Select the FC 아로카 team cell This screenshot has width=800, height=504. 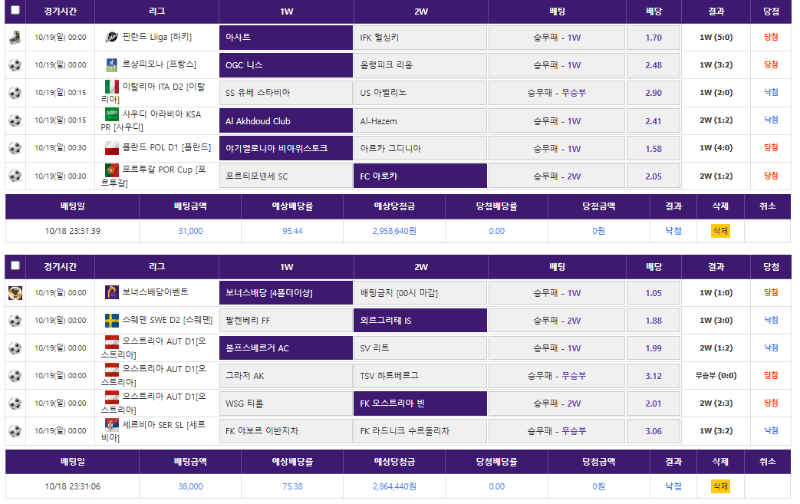420,176
